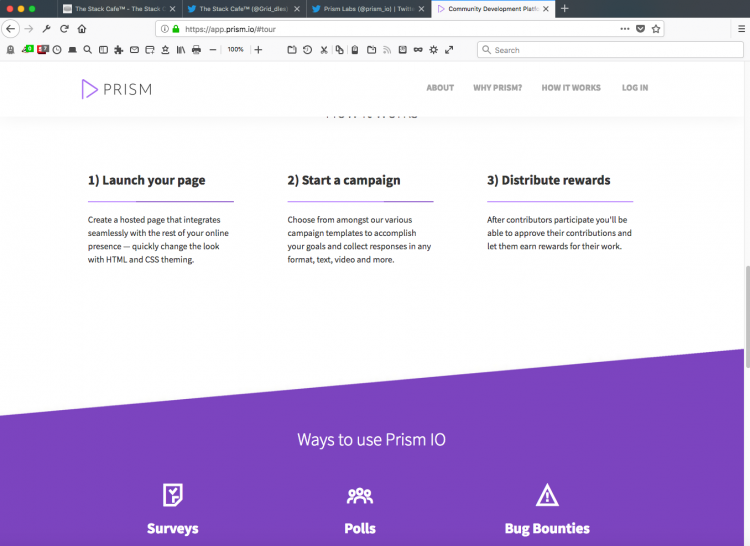This screenshot has width=750, height=546.
Task: Click the cut scissors icon
Action: (324, 50)
